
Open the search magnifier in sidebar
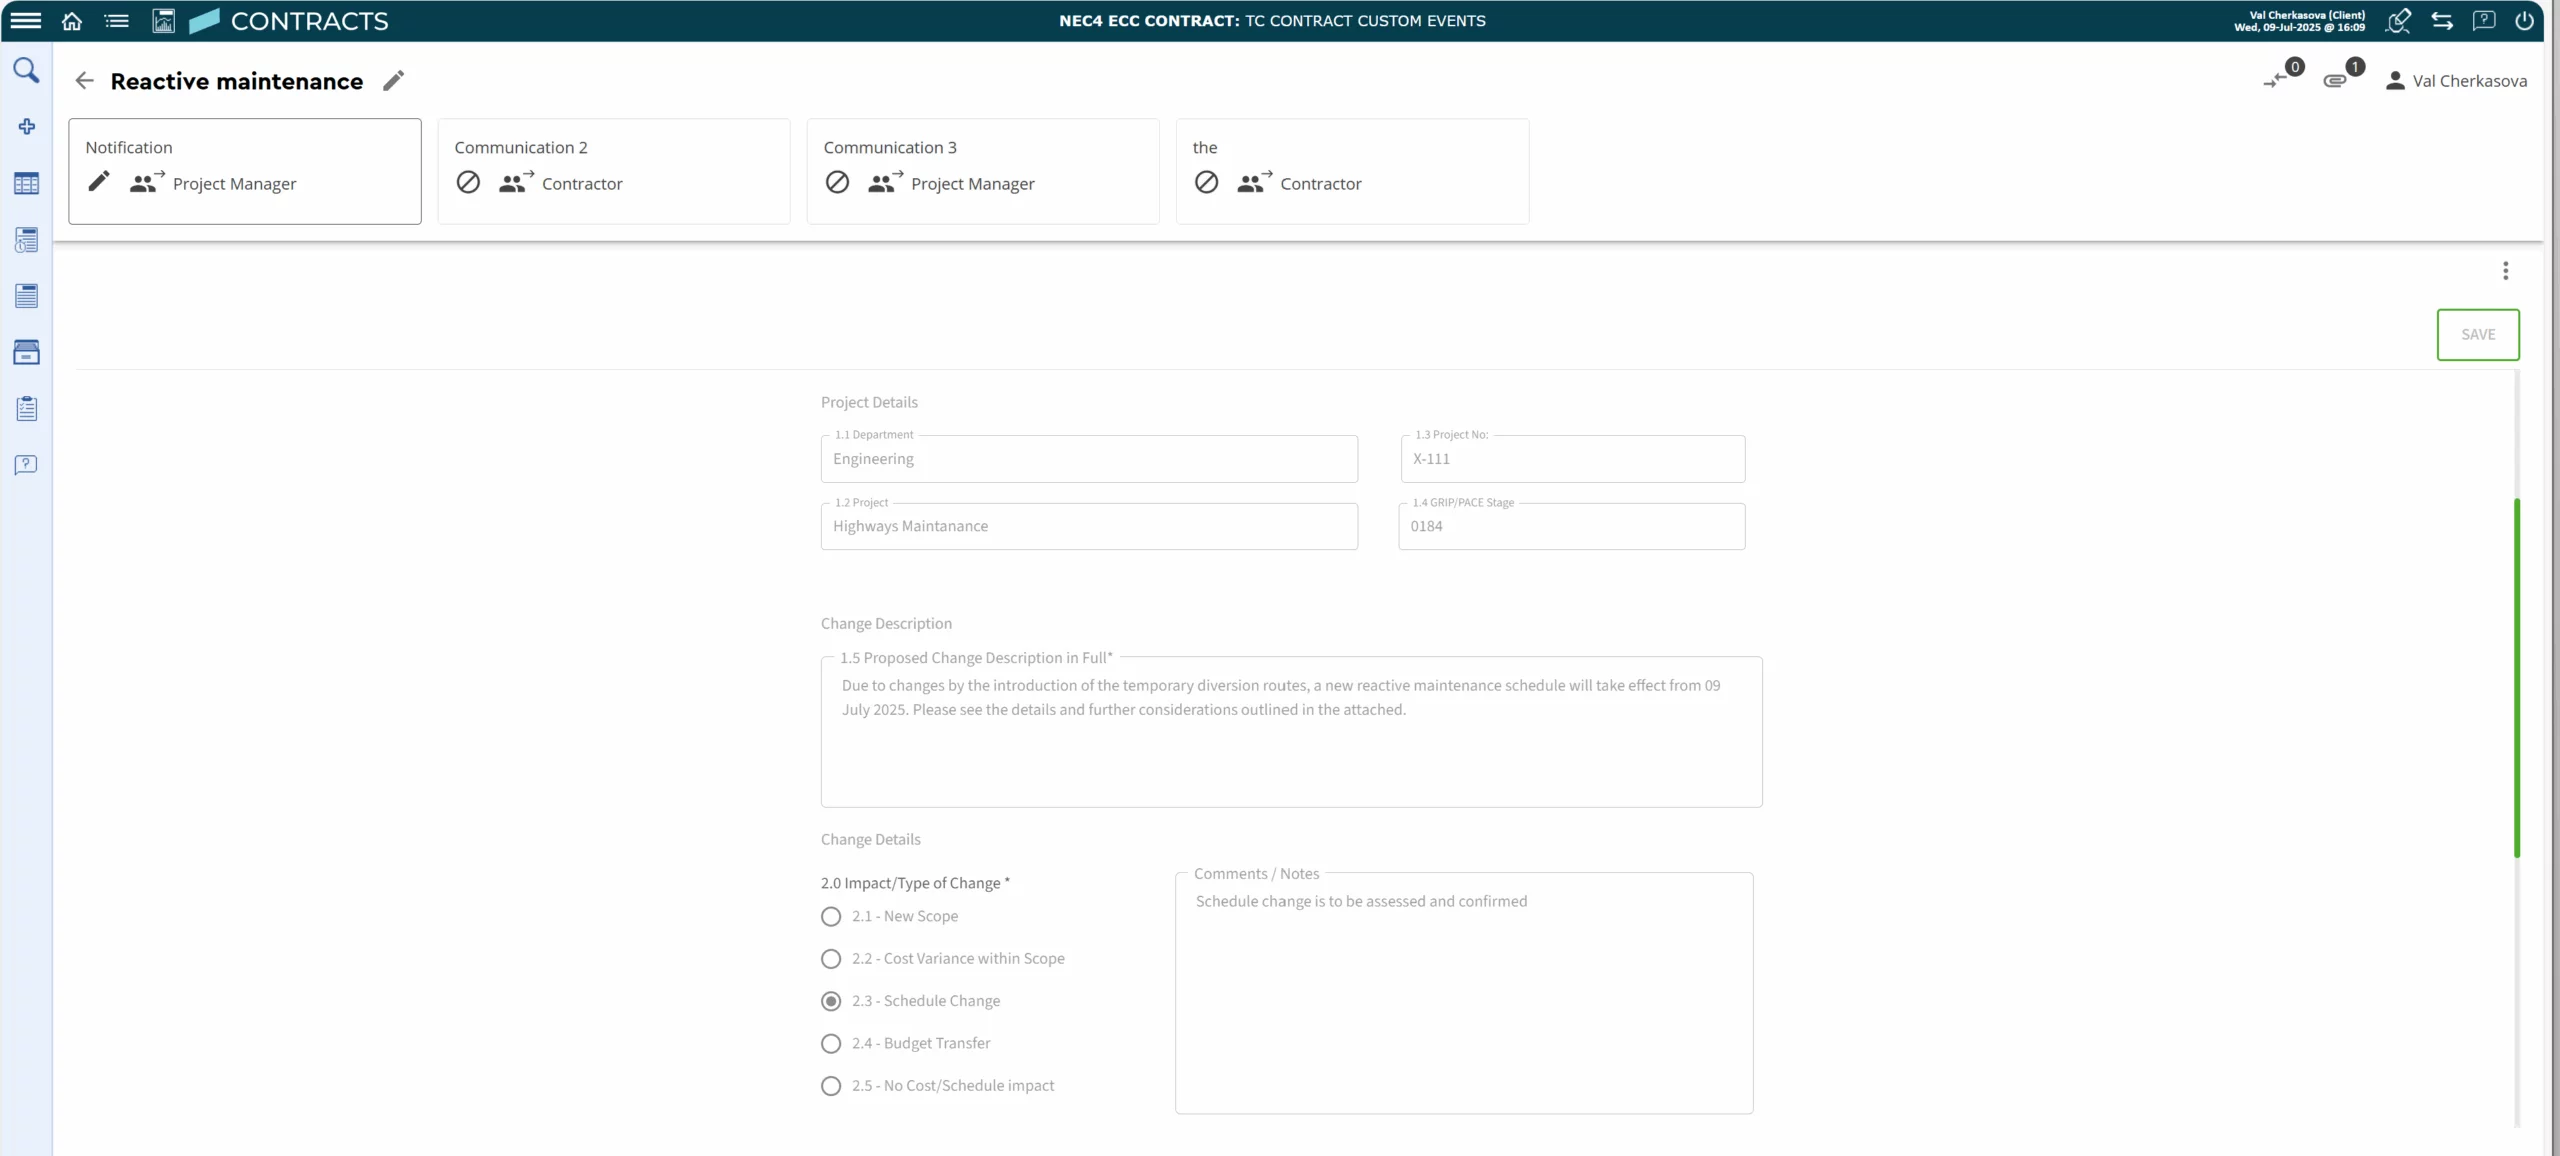coord(26,70)
